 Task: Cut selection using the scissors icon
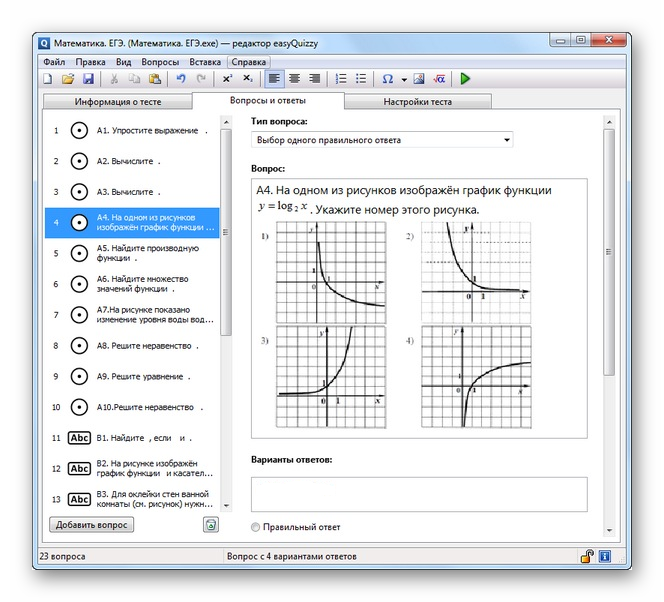[114, 79]
